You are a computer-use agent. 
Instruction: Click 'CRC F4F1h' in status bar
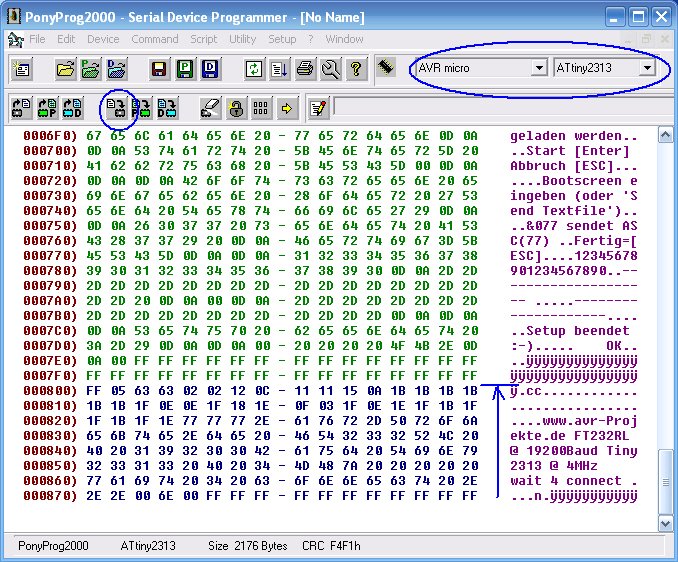331,546
